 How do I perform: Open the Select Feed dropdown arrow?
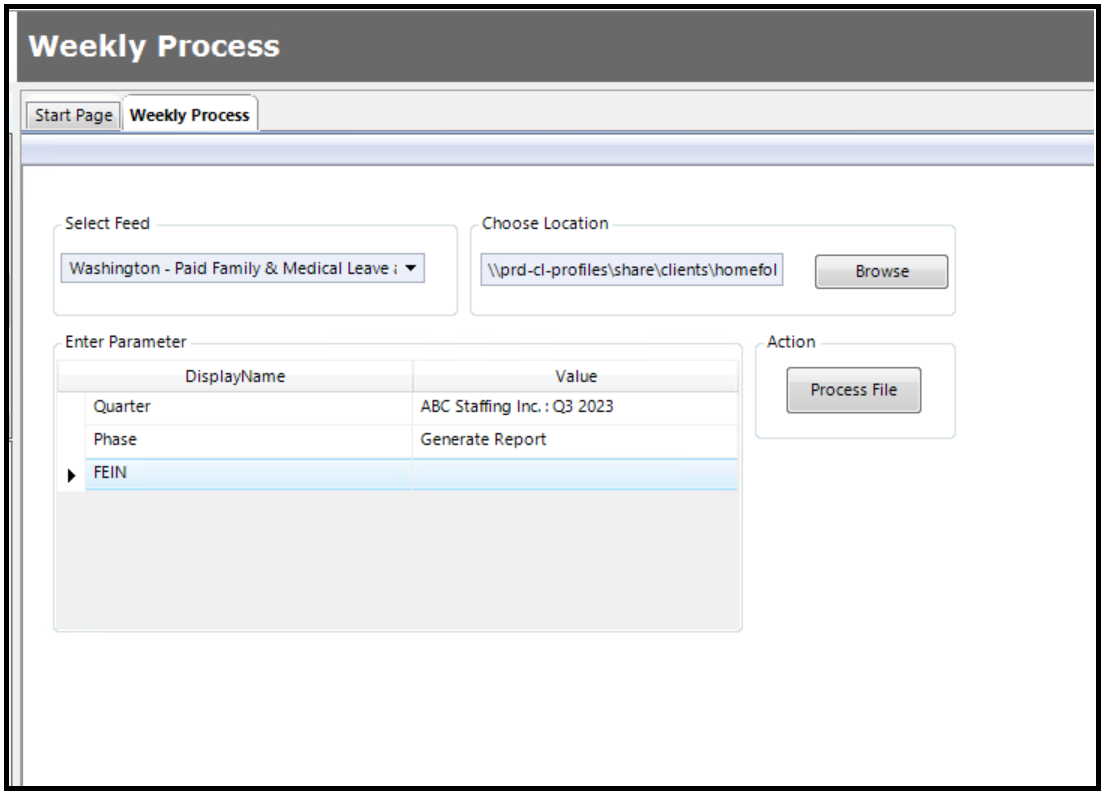click(410, 268)
